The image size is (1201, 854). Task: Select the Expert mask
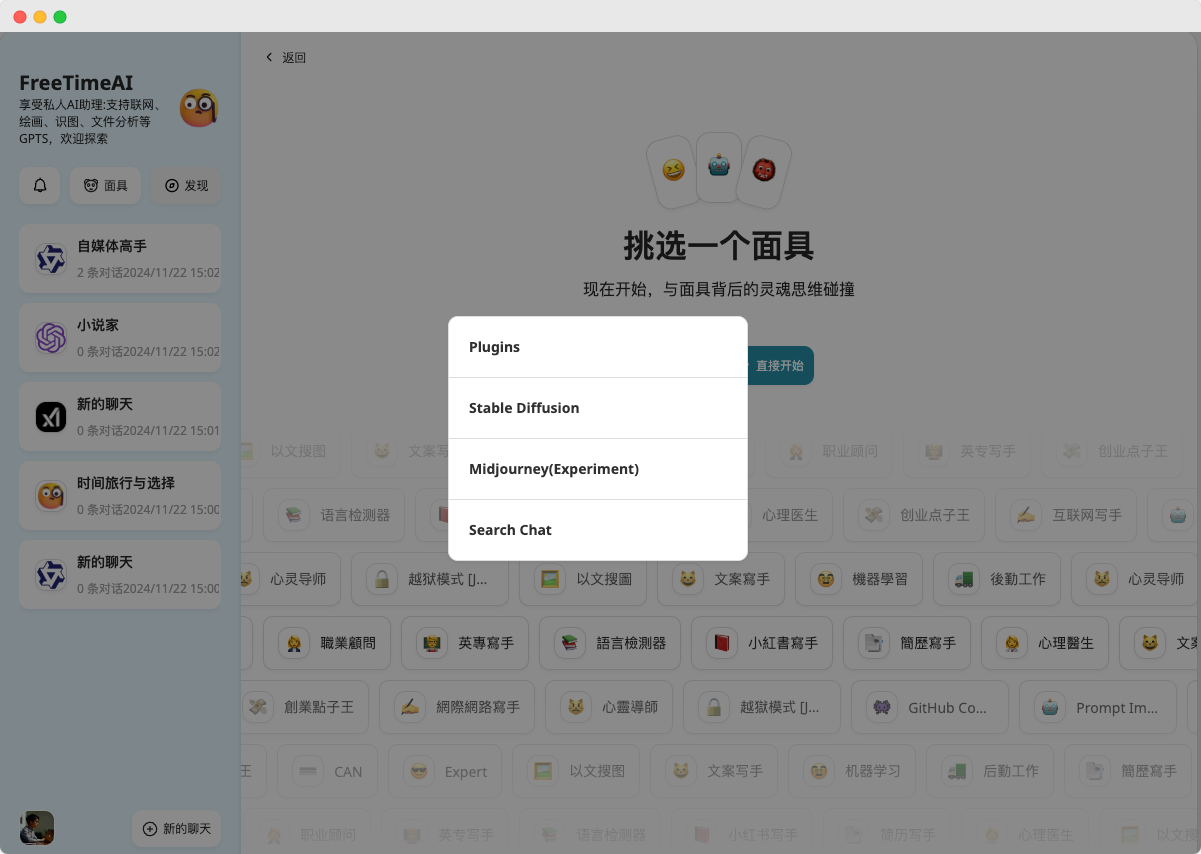(445, 771)
